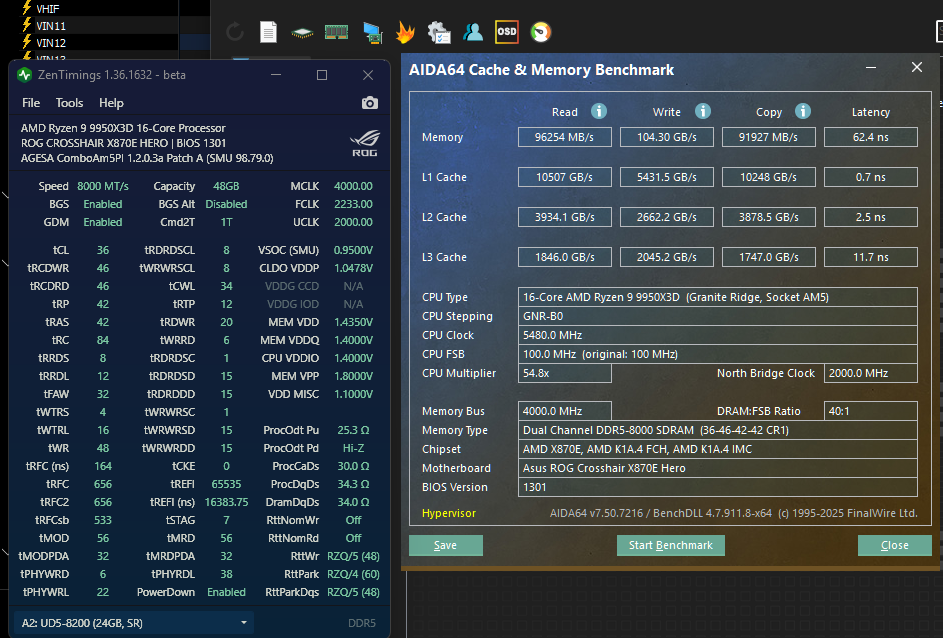Take a screenshot with ZenTimings camera icon
This screenshot has height=638, width=943.
point(369,103)
